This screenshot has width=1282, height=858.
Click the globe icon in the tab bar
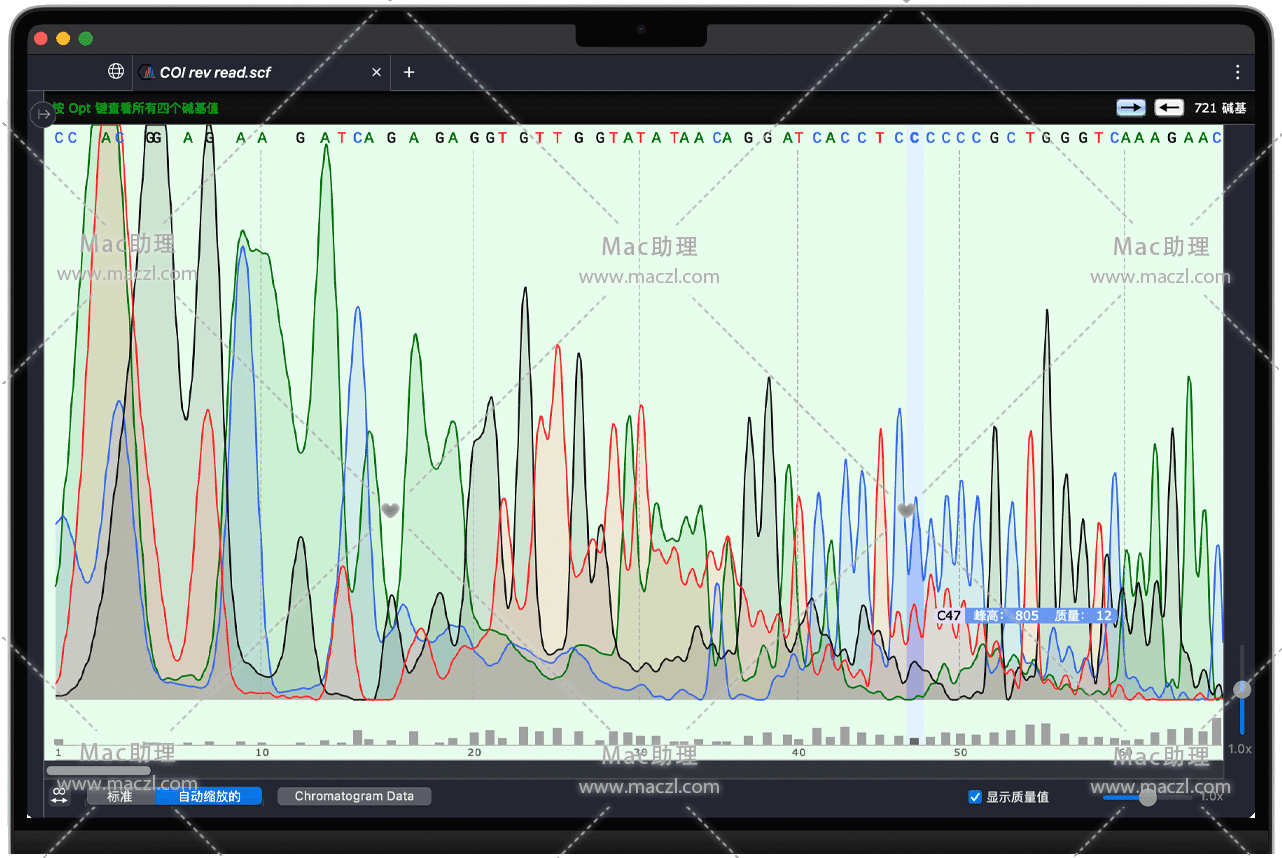click(116, 71)
